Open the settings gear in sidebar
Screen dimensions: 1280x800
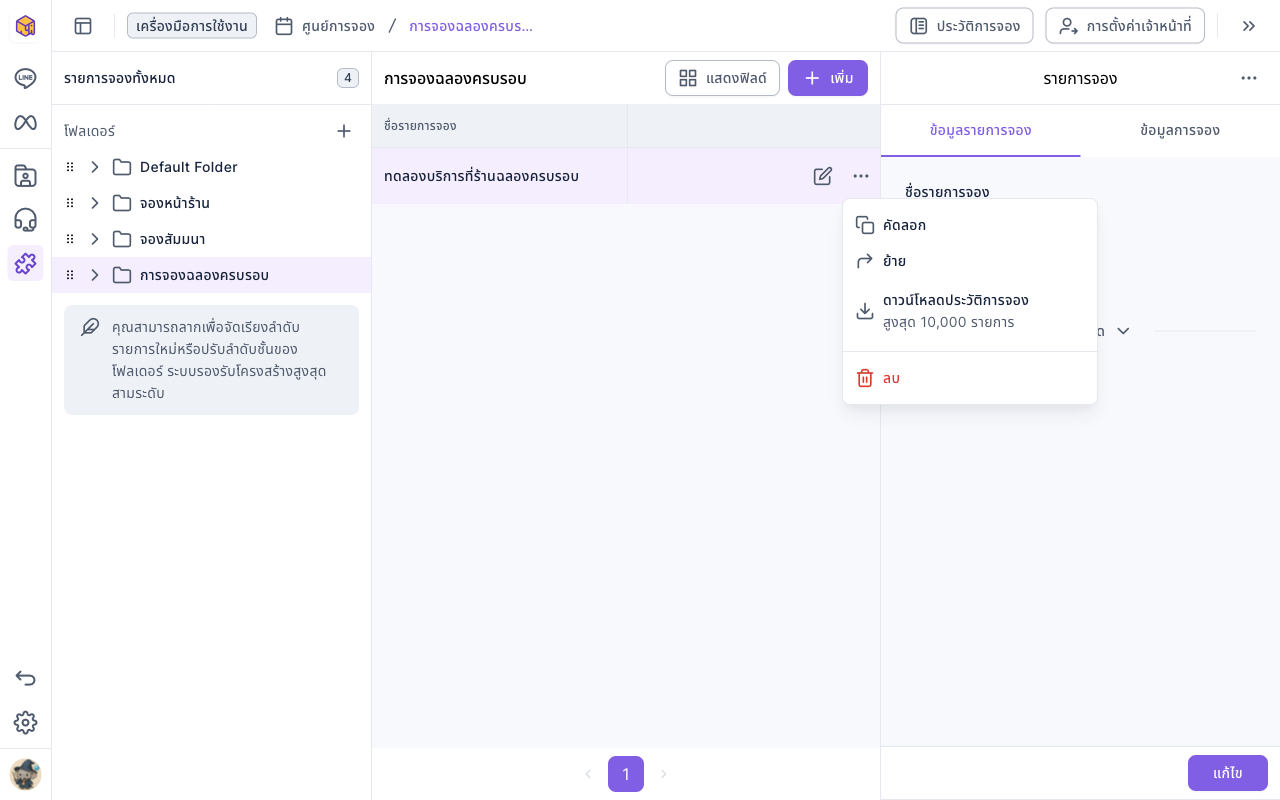[x=25, y=723]
